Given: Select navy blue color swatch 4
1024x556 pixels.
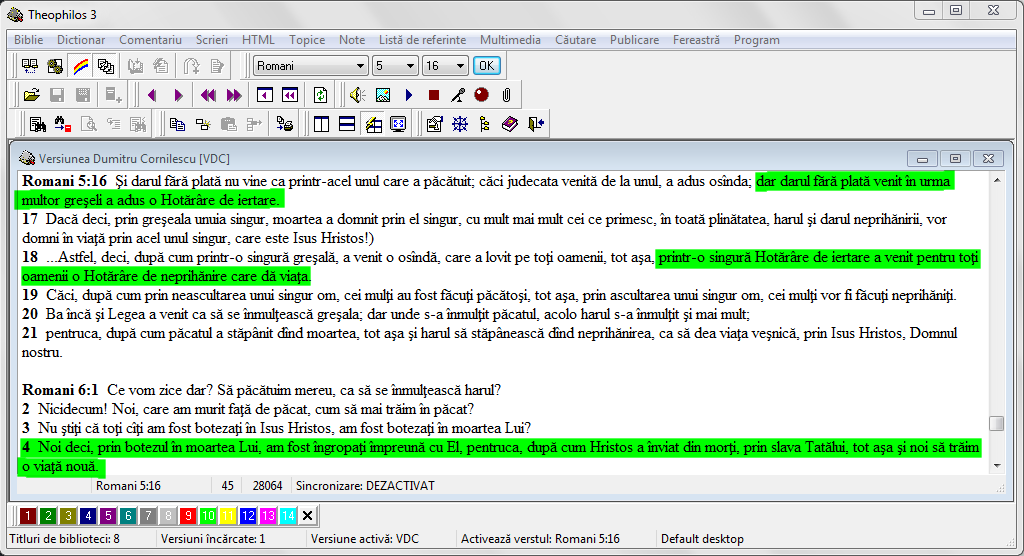Looking at the screenshot, I should click(88, 516).
